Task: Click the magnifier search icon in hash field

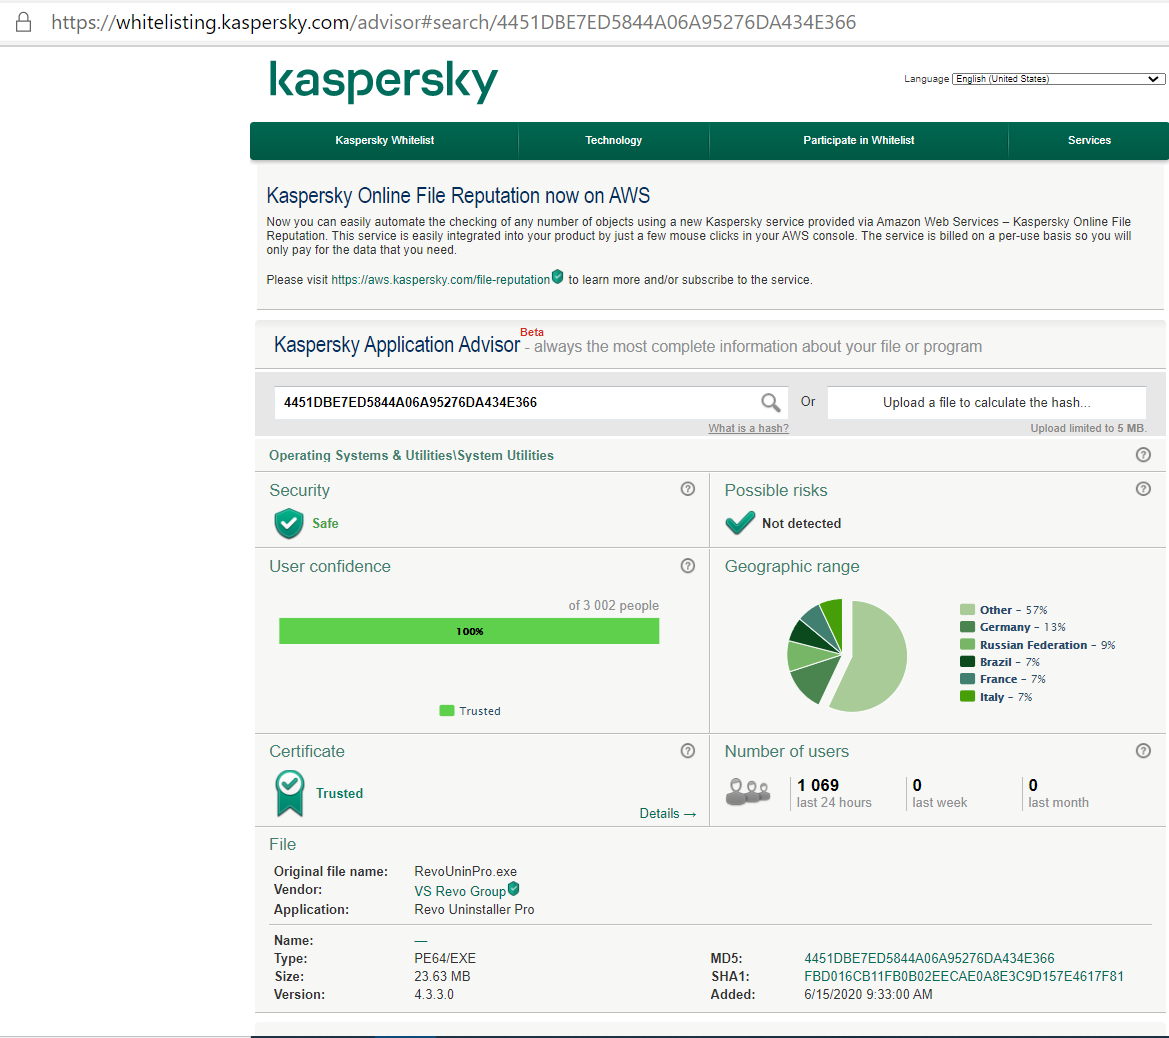Action: 770,403
